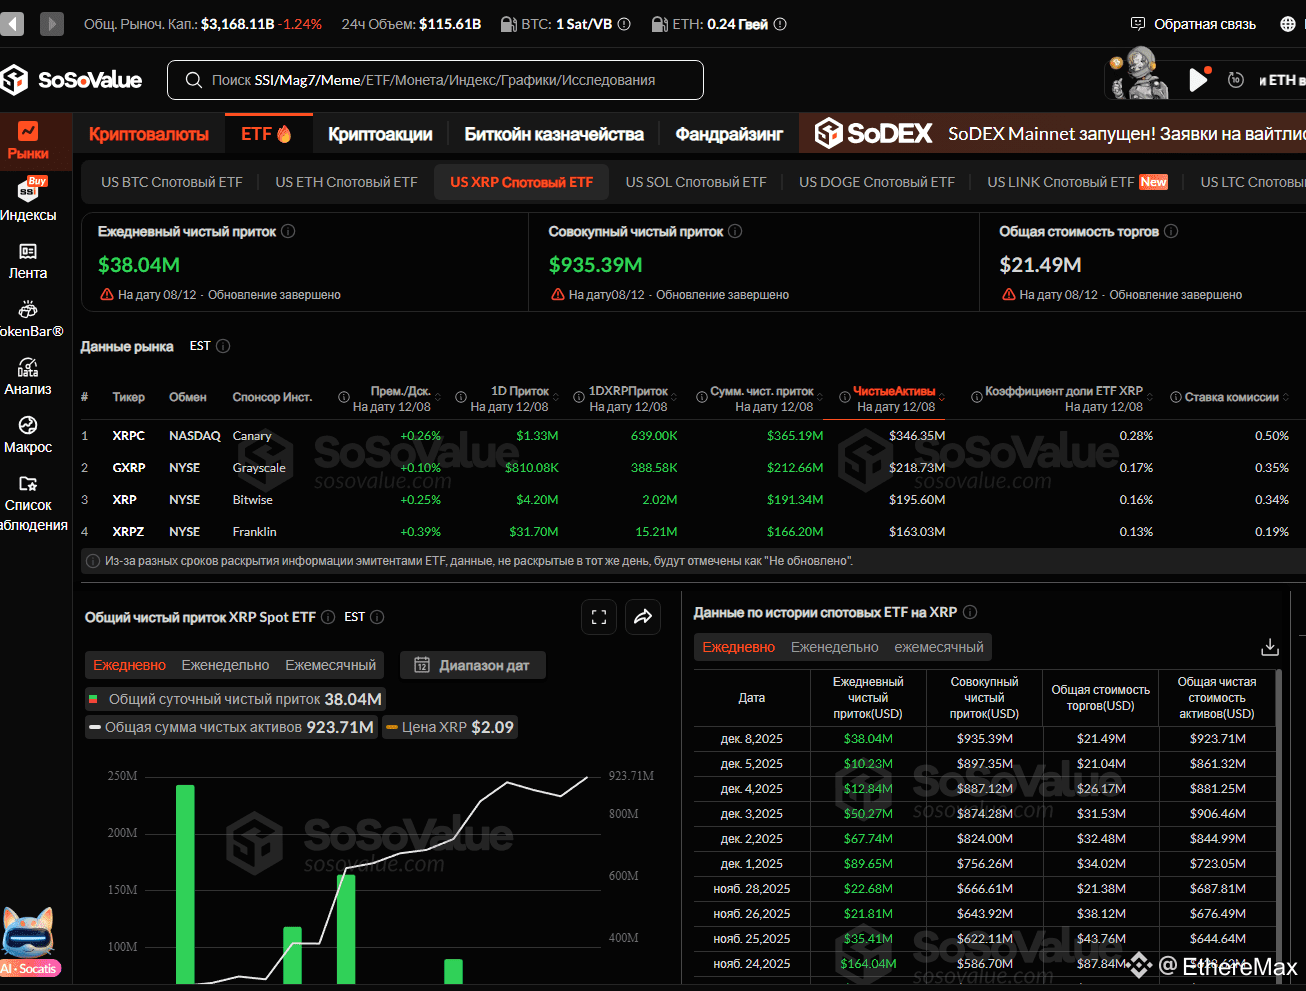Focus the Поиск search field
This screenshot has width=1306, height=991.
tap(435, 80)
